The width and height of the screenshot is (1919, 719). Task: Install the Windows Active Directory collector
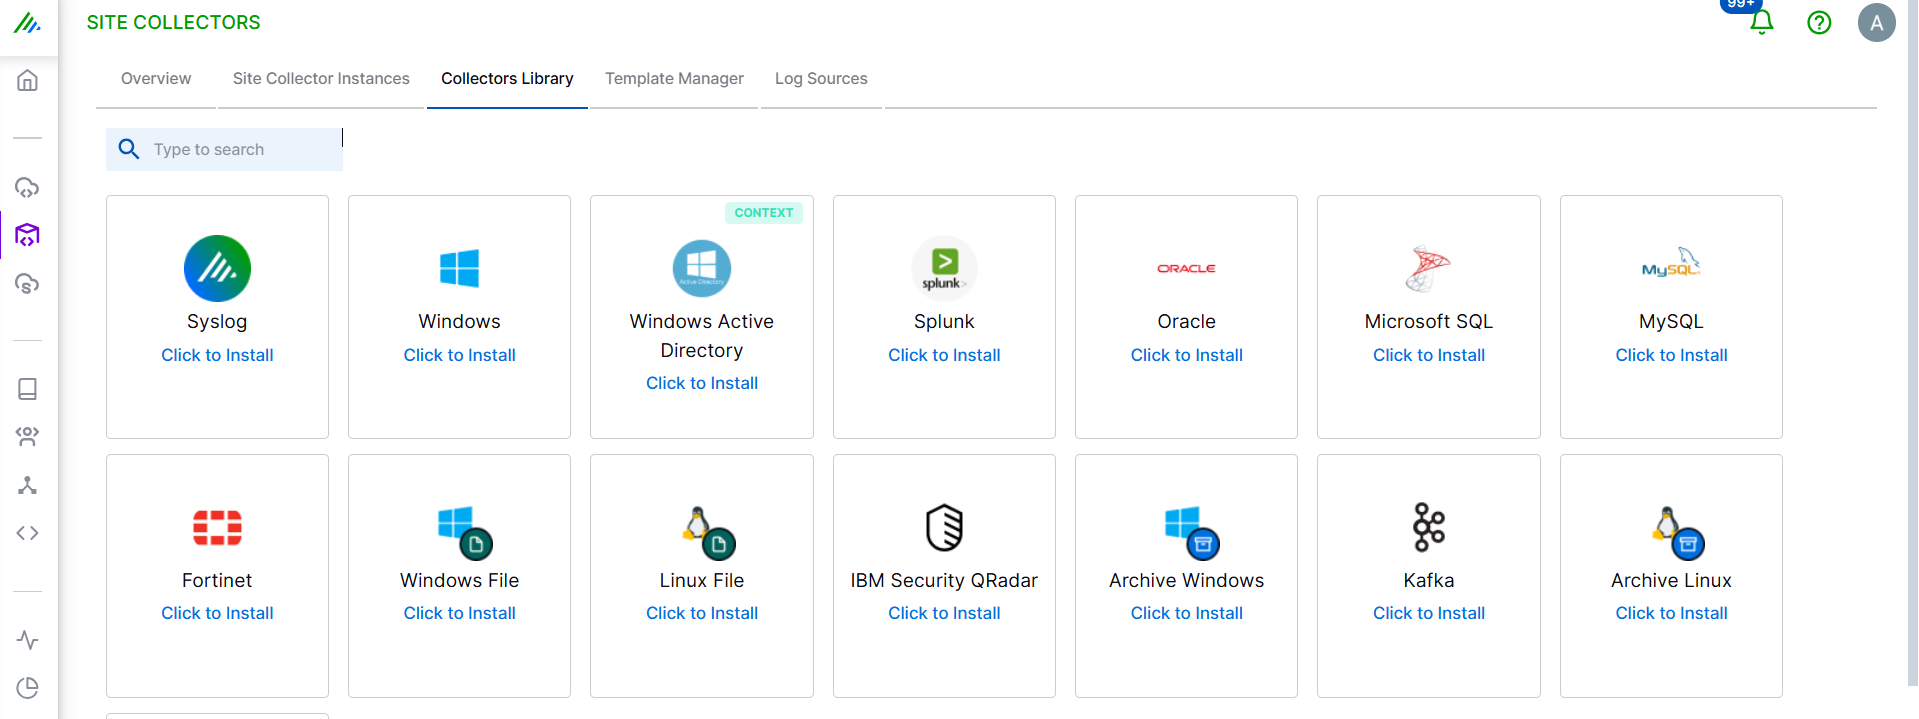[702, 383]
